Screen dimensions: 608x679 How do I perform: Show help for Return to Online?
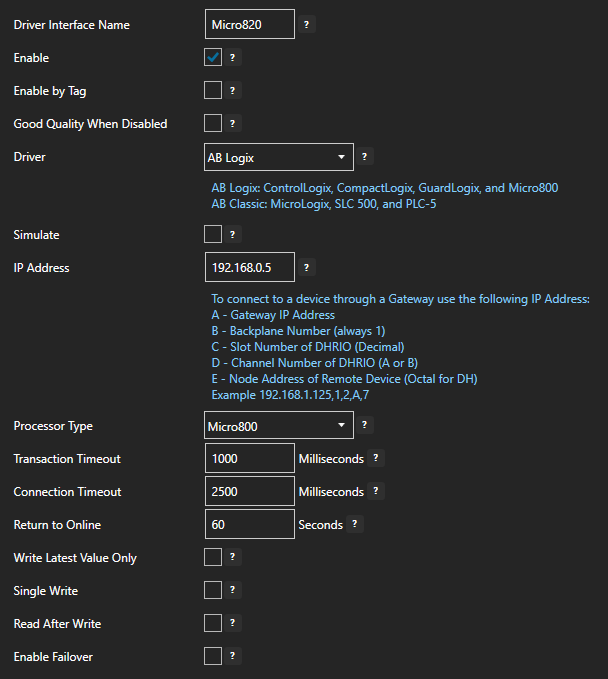(355, 524)
